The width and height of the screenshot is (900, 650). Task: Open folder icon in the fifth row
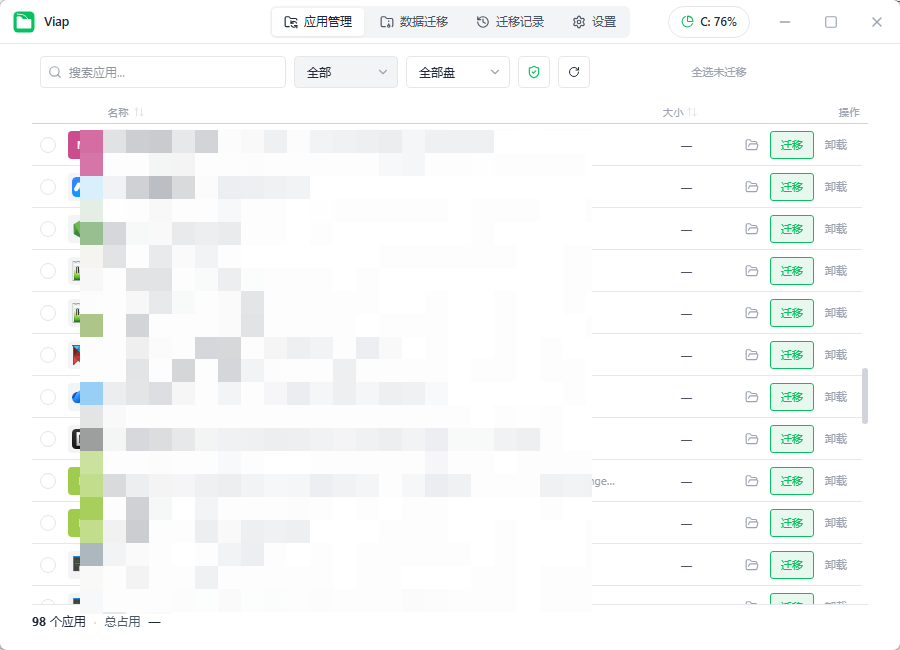tap(751, 312)
